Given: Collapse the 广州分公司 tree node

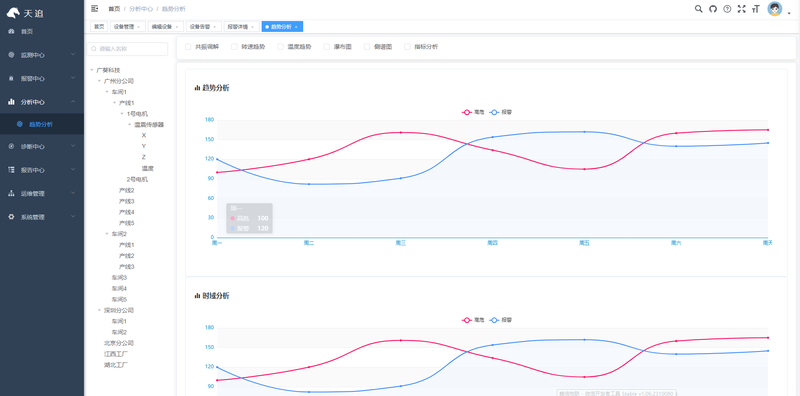Looking at the screenshot, I should [99, 81].
